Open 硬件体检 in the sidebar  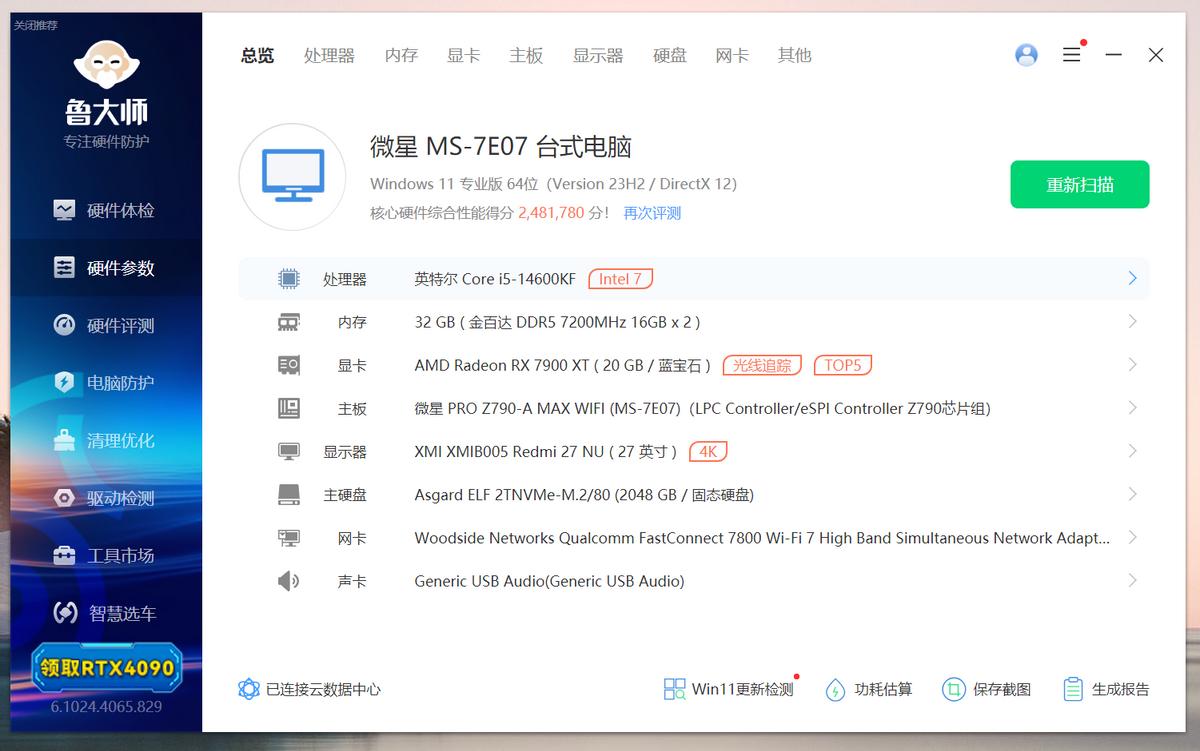pos(105,210)
